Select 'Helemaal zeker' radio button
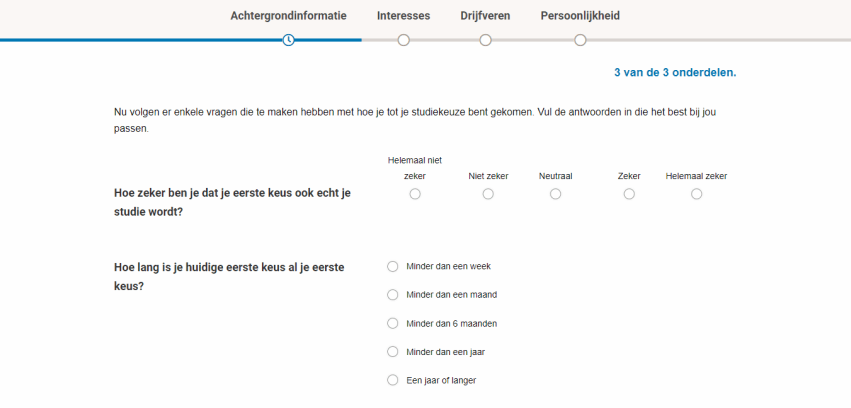 click(x=696, y=194)
